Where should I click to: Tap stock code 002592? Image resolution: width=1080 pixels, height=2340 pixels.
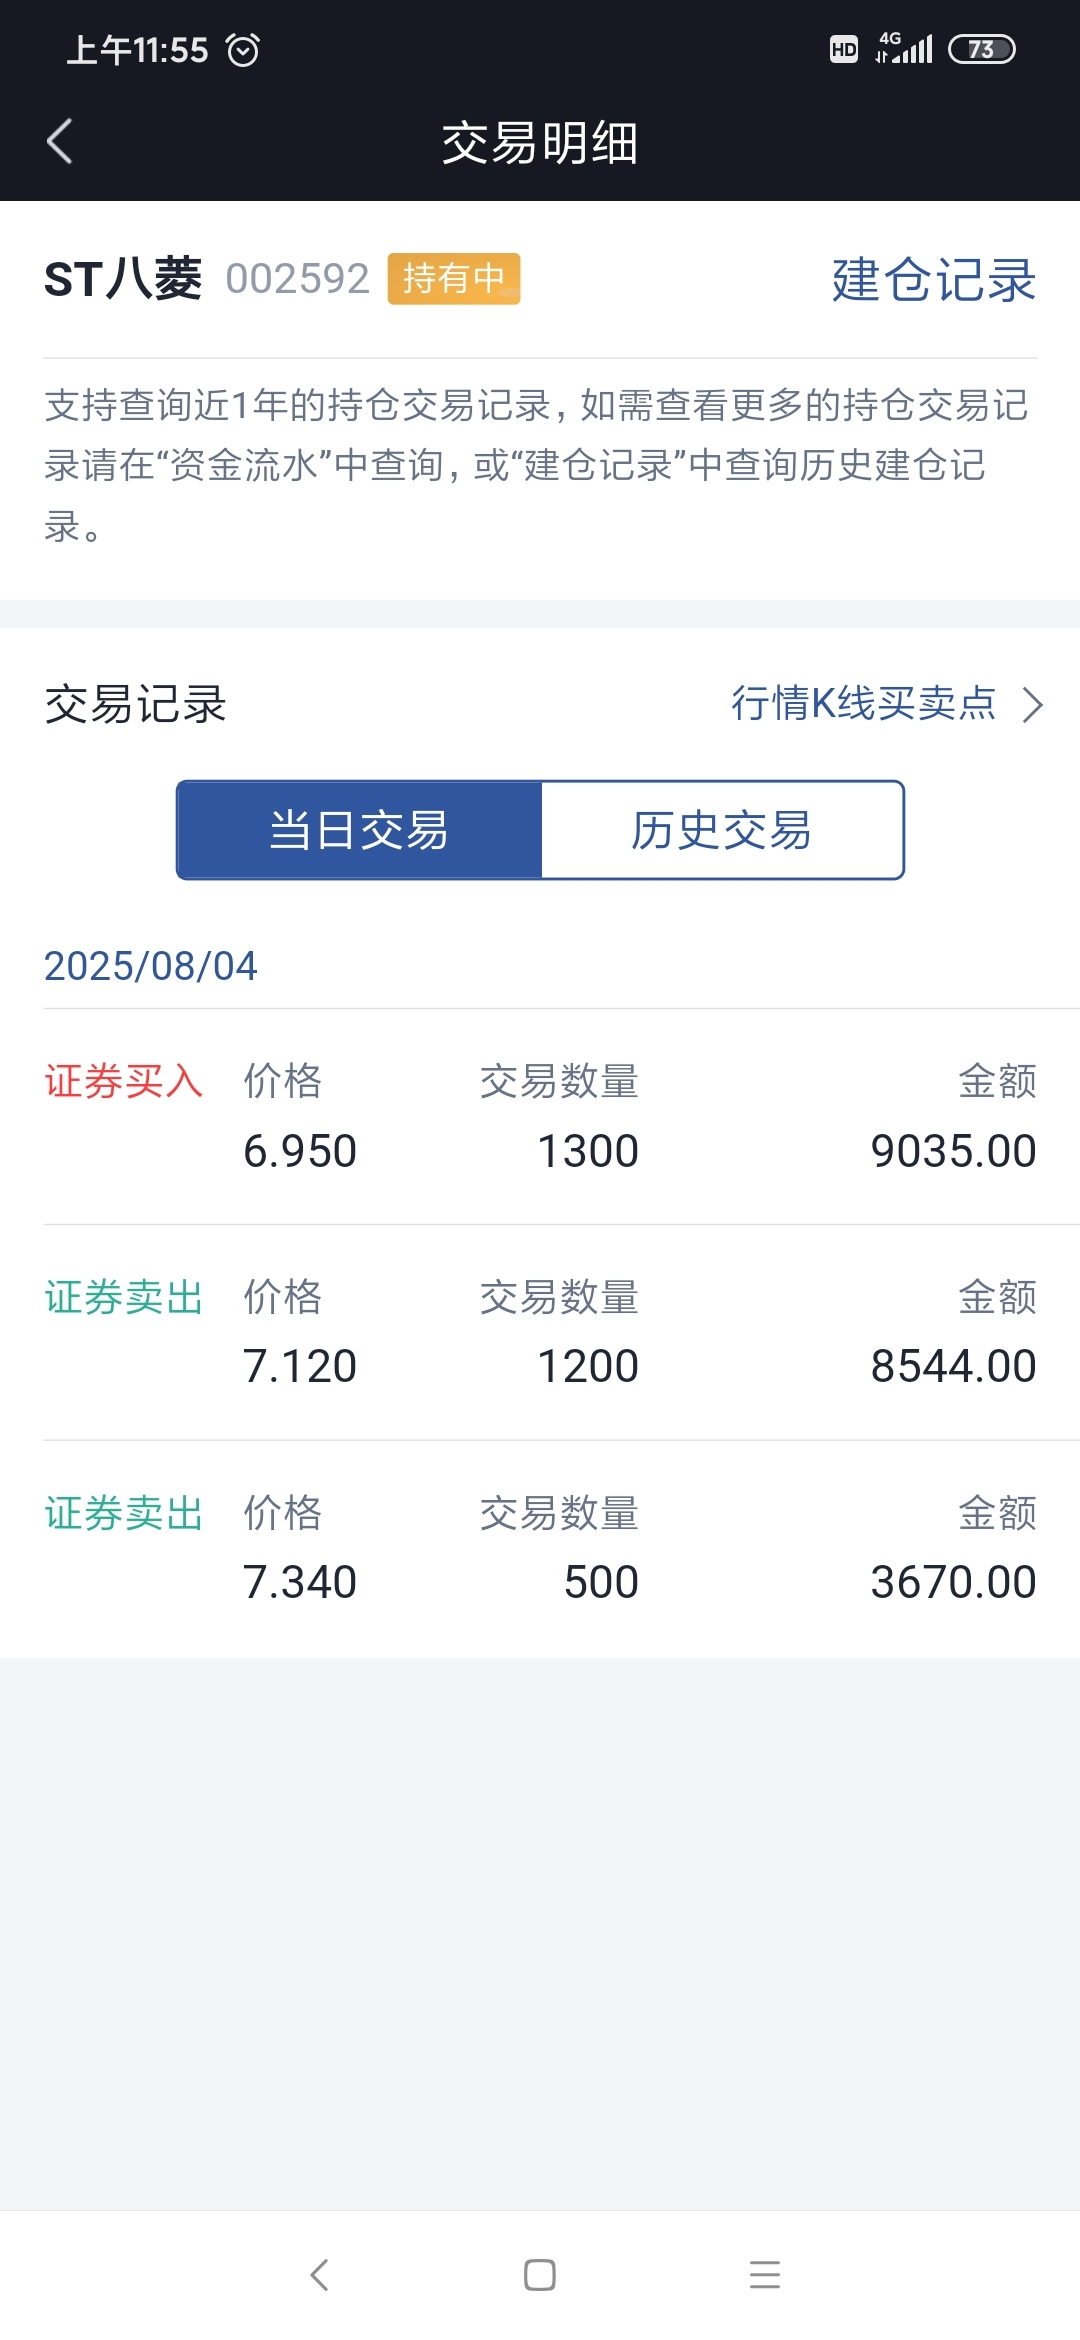pyautogui.click(x=298, y=279)
